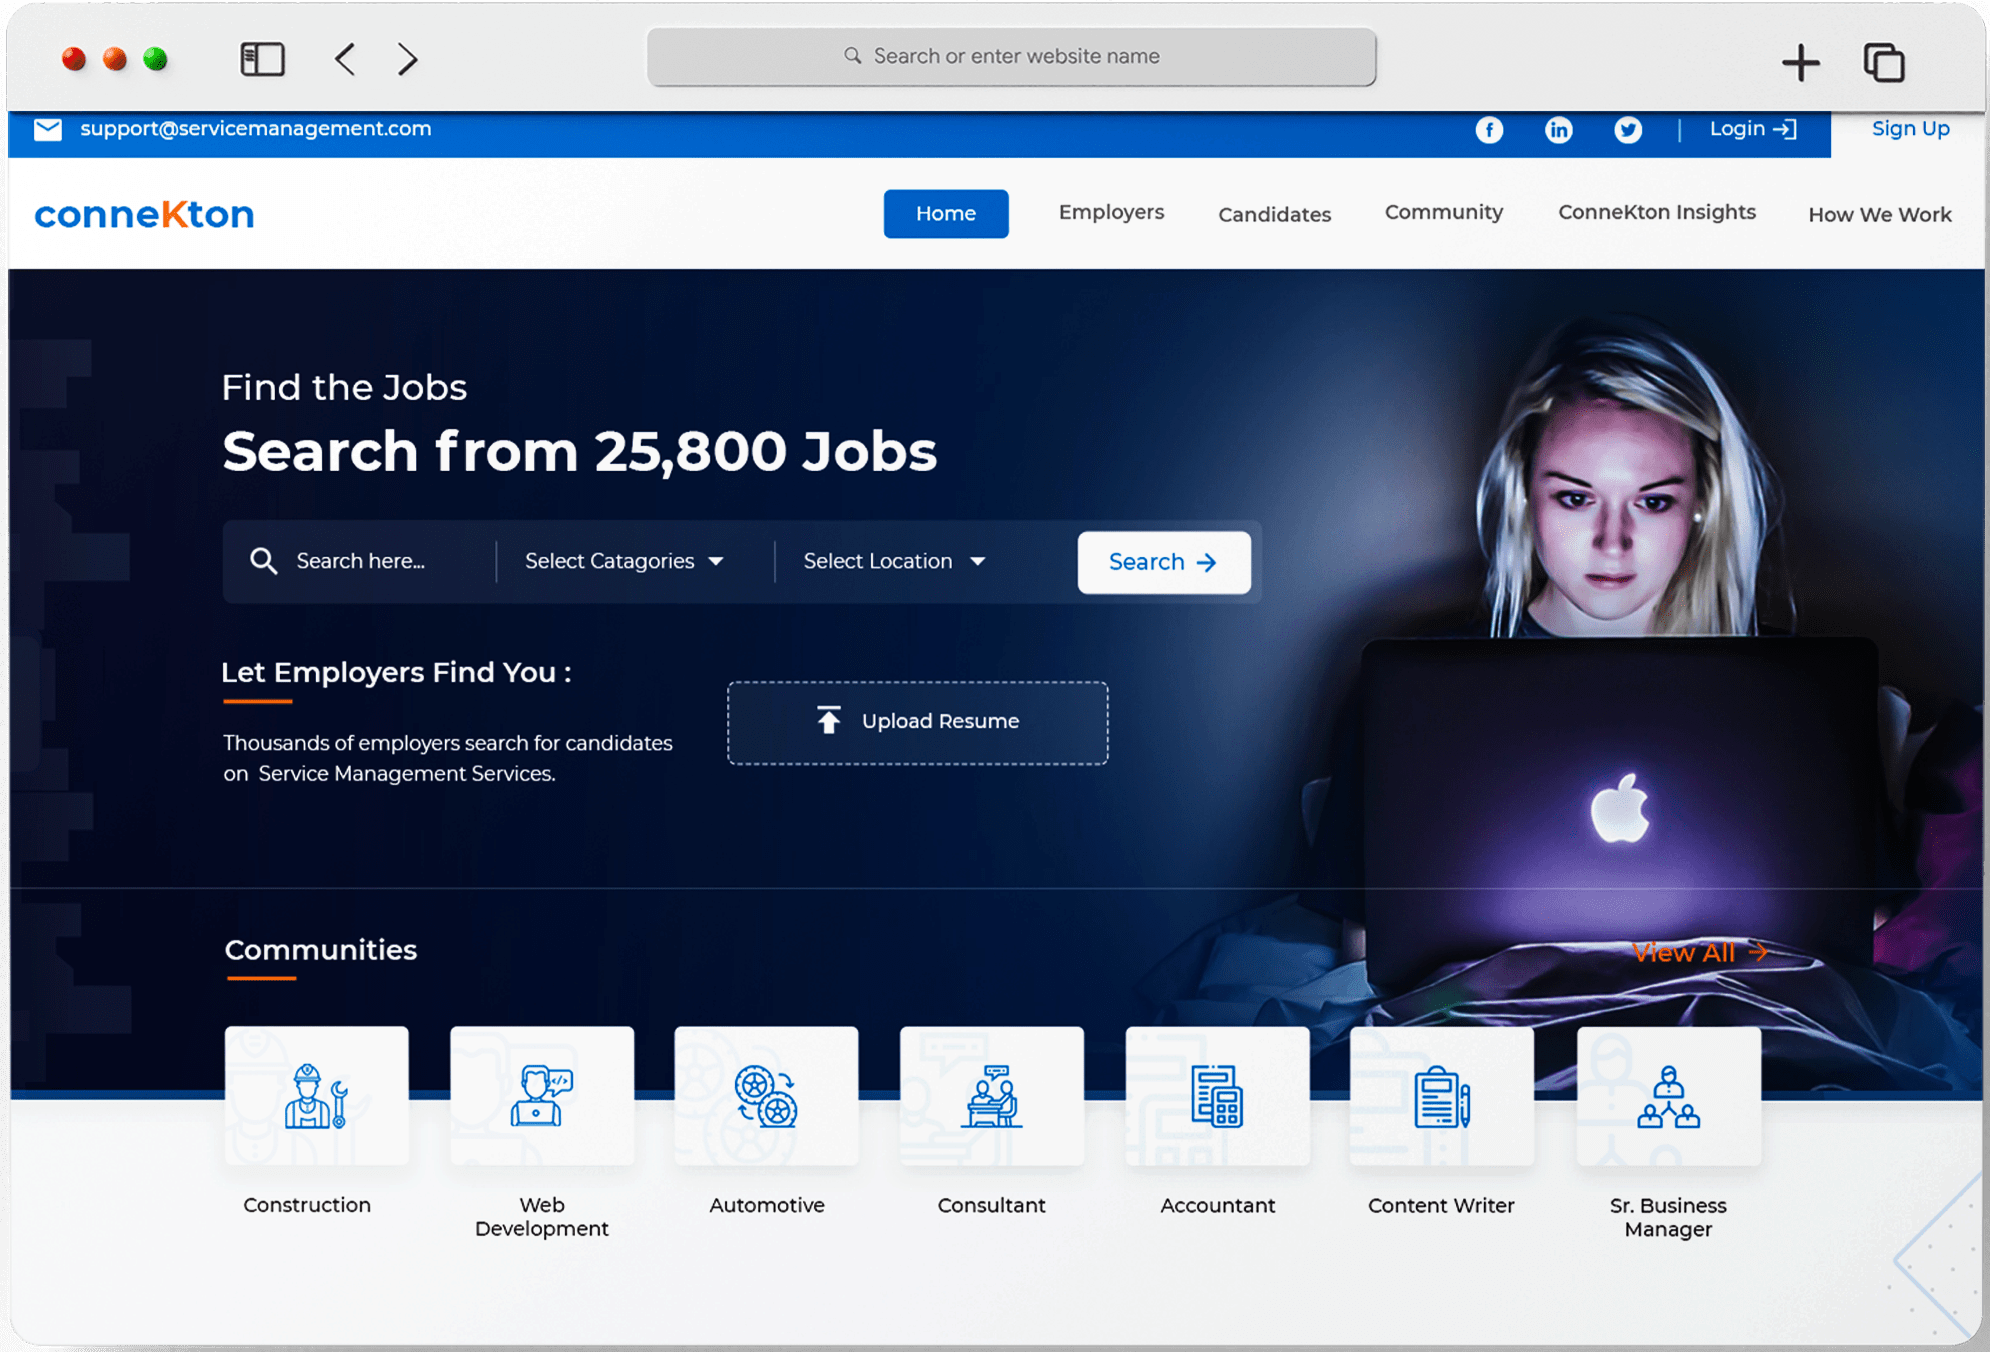Go to ConneKton Insights menu
The width and height of the screenshot is (1990, 1352).
pyautogui.click(x=1656, y=212)
